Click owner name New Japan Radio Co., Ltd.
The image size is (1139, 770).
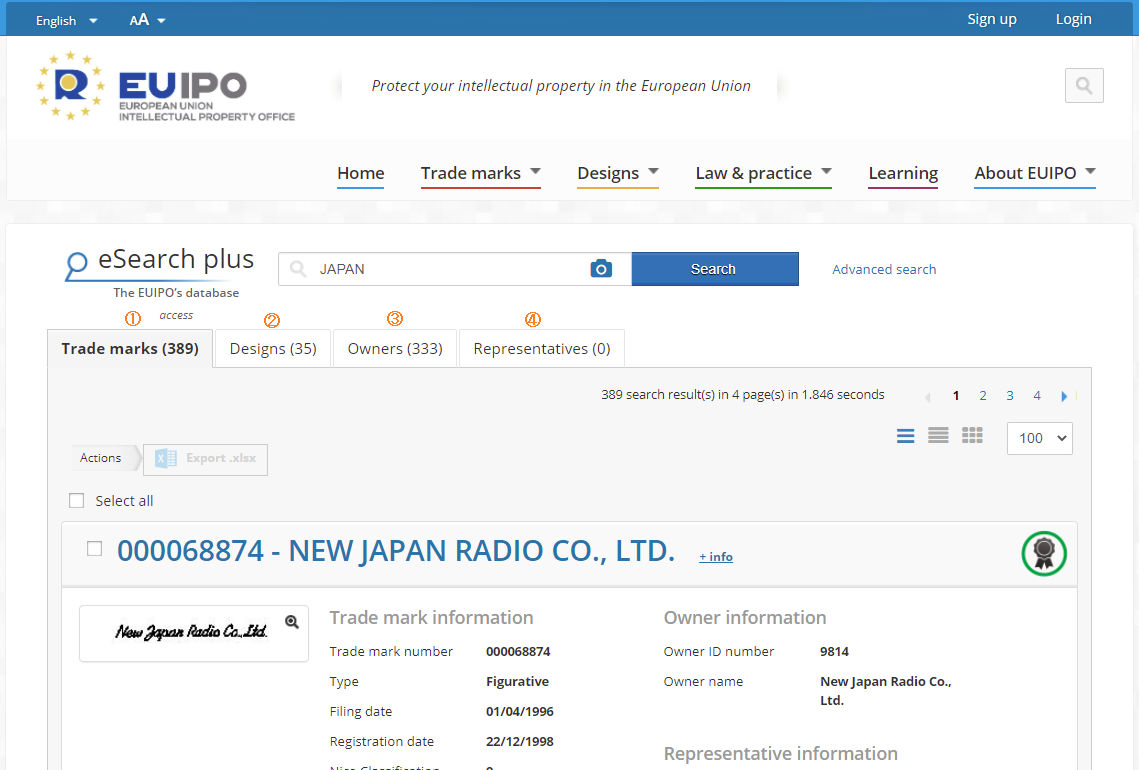click(x=885, y=691)
